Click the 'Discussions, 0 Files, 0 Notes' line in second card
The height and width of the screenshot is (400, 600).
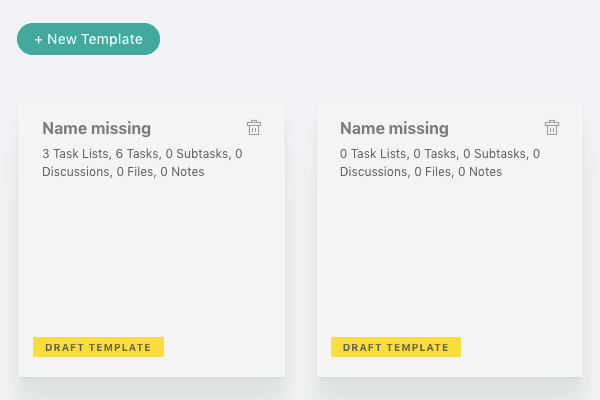421,172
